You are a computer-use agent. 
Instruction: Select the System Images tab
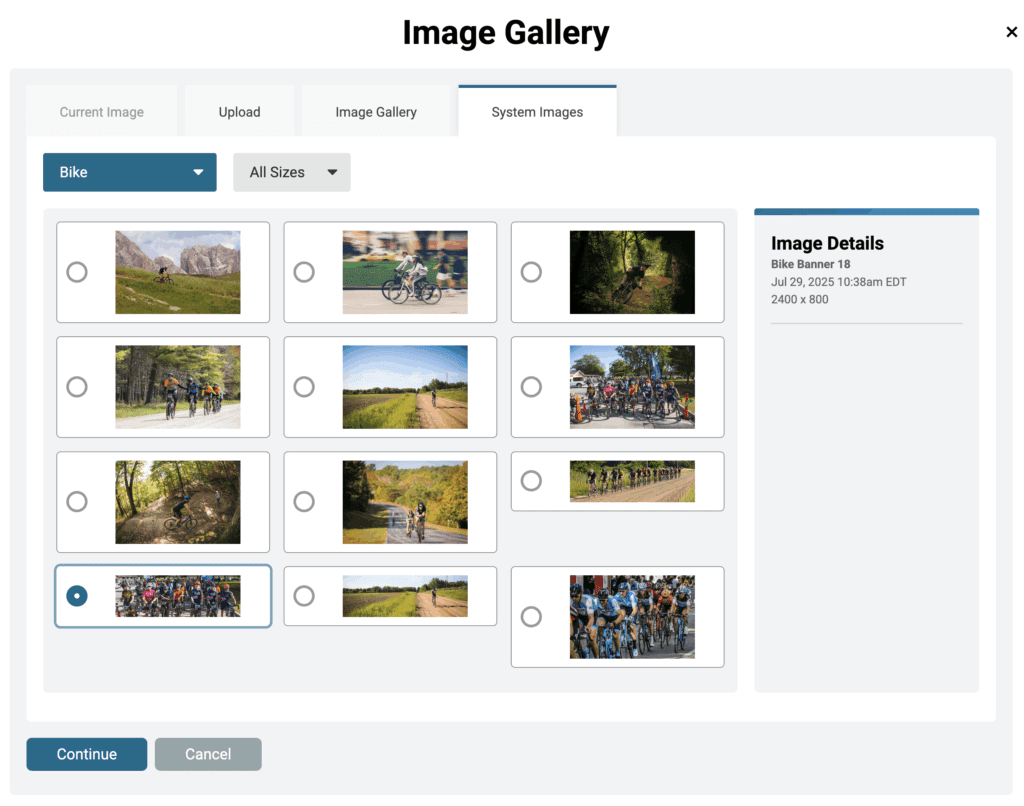537,112
